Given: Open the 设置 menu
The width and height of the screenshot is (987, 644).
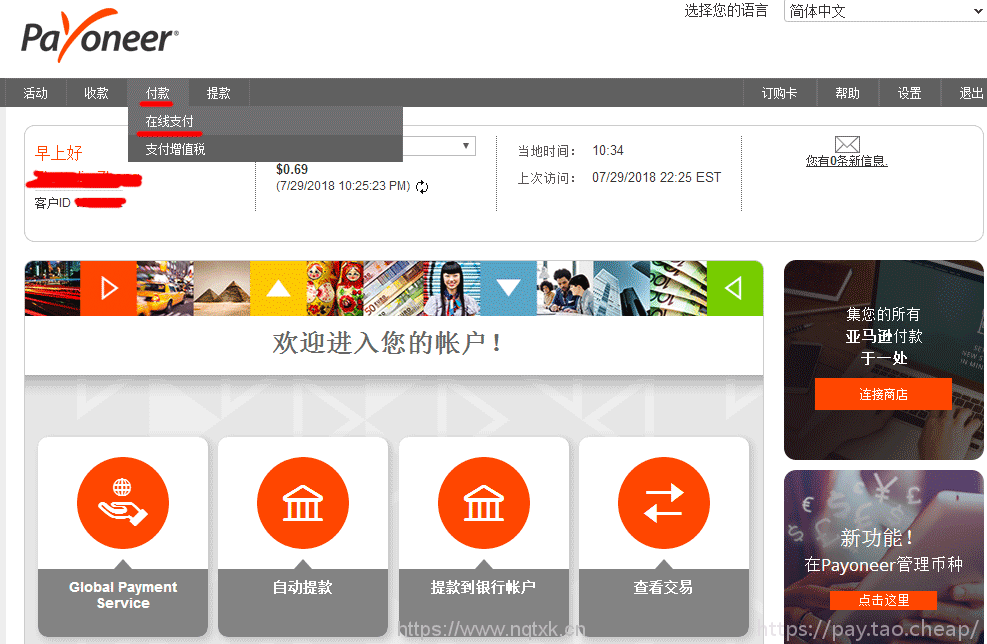Looking at the screenshot, I should point(910,93).
